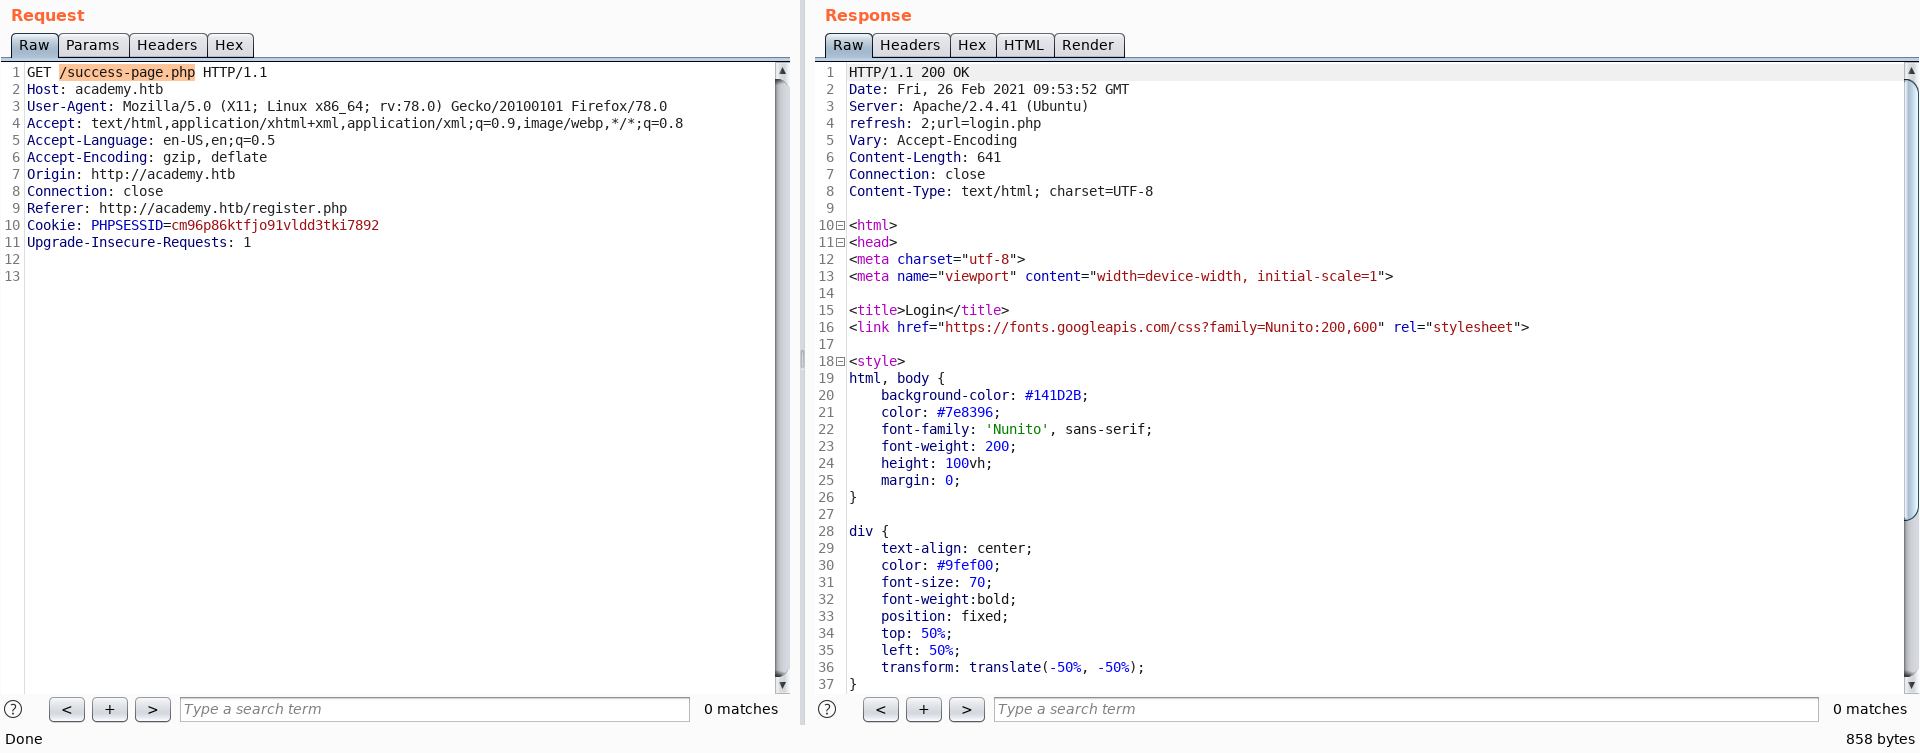
Task: Click the refresh: 2;url=login.php header
Action: [x=945, y=123]
